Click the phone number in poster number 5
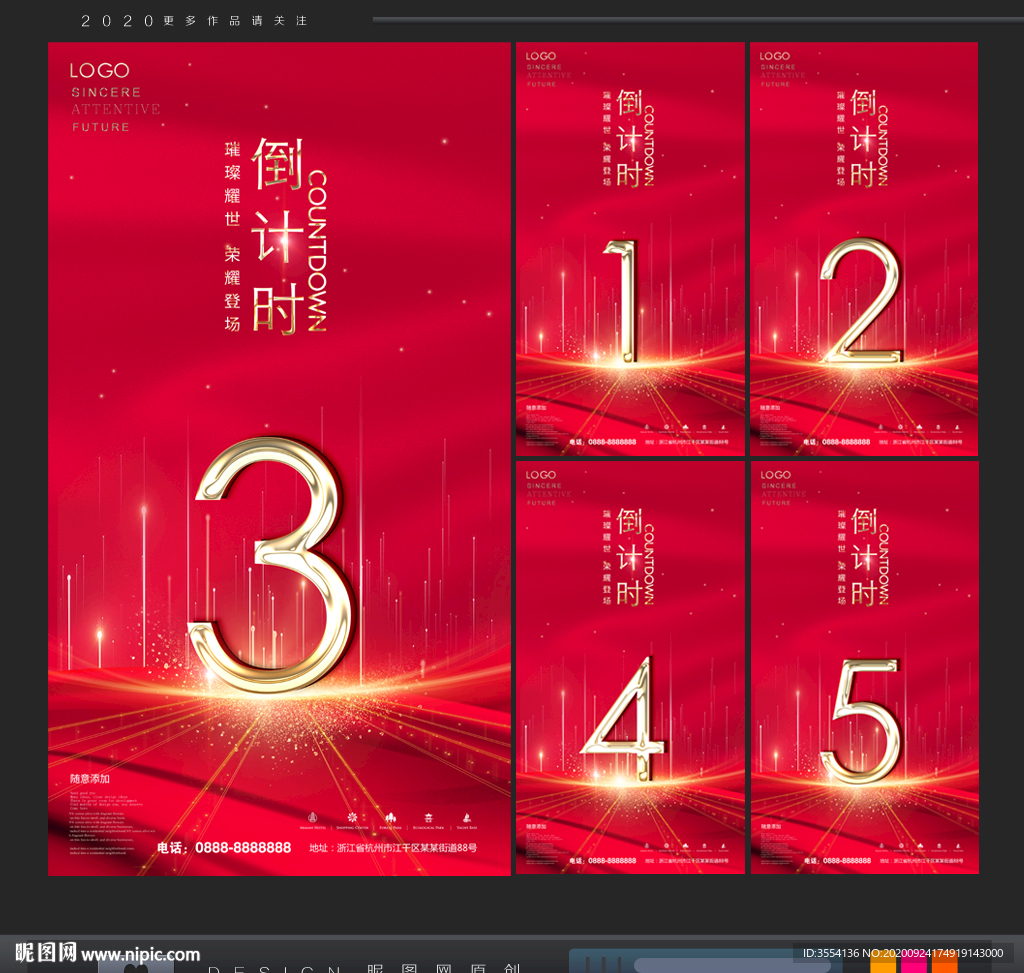This screenshot has height=973, width=1024. (x=838, y=861)
